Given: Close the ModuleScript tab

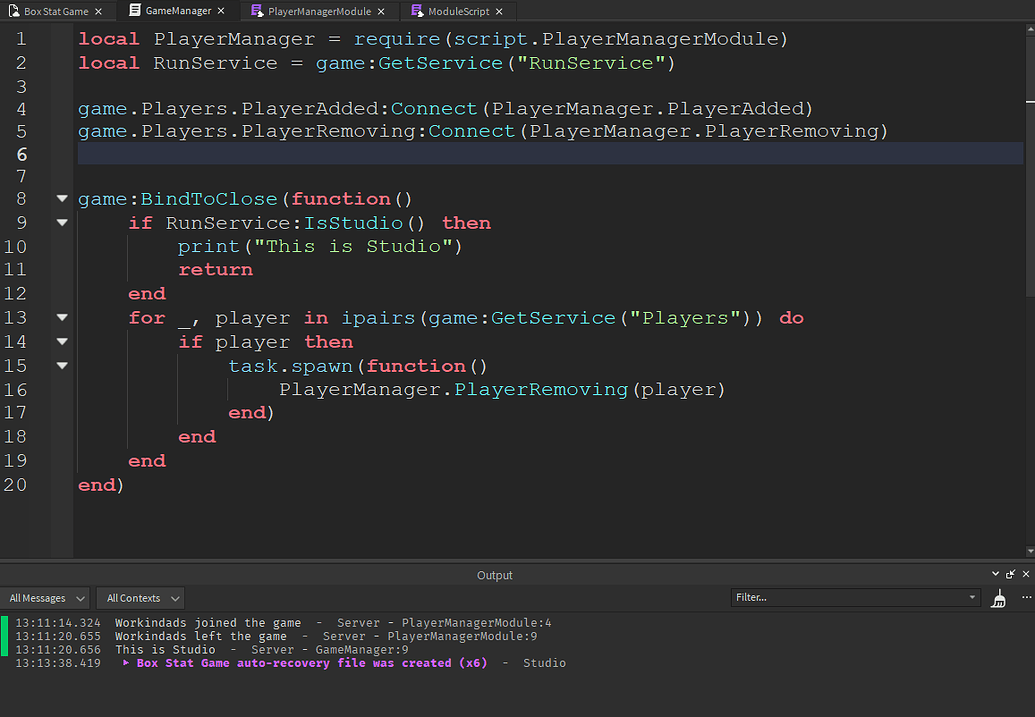Looking at the screenshot, I should point(499,11).
